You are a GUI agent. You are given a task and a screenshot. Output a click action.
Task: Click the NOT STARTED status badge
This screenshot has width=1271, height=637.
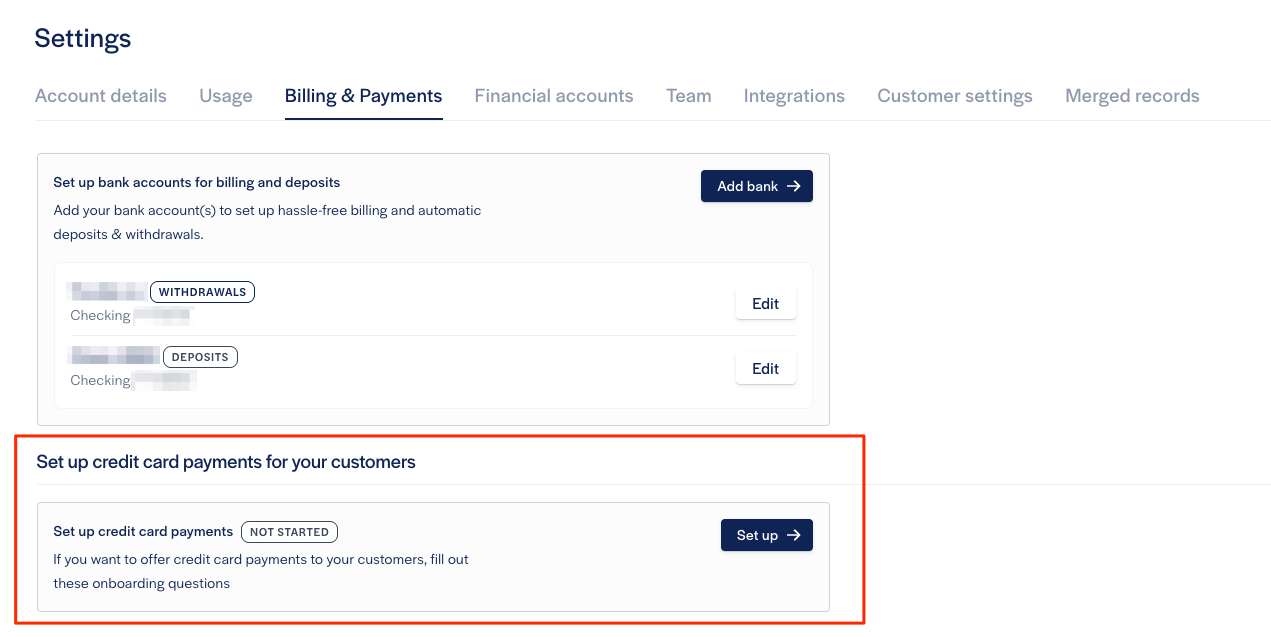point(289,532)
